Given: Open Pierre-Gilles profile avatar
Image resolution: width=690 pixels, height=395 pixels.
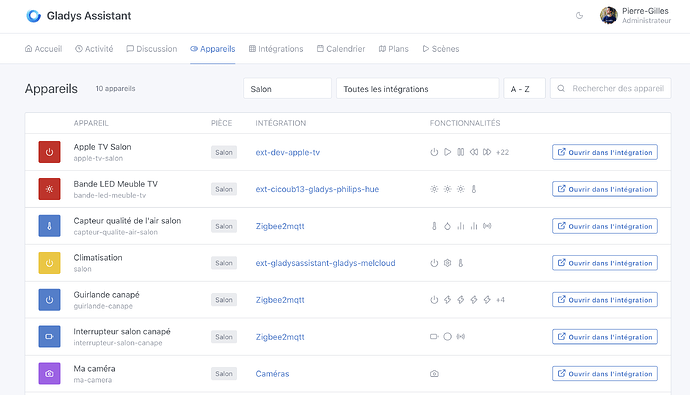Looking at the screenshot, I should 609,15.
